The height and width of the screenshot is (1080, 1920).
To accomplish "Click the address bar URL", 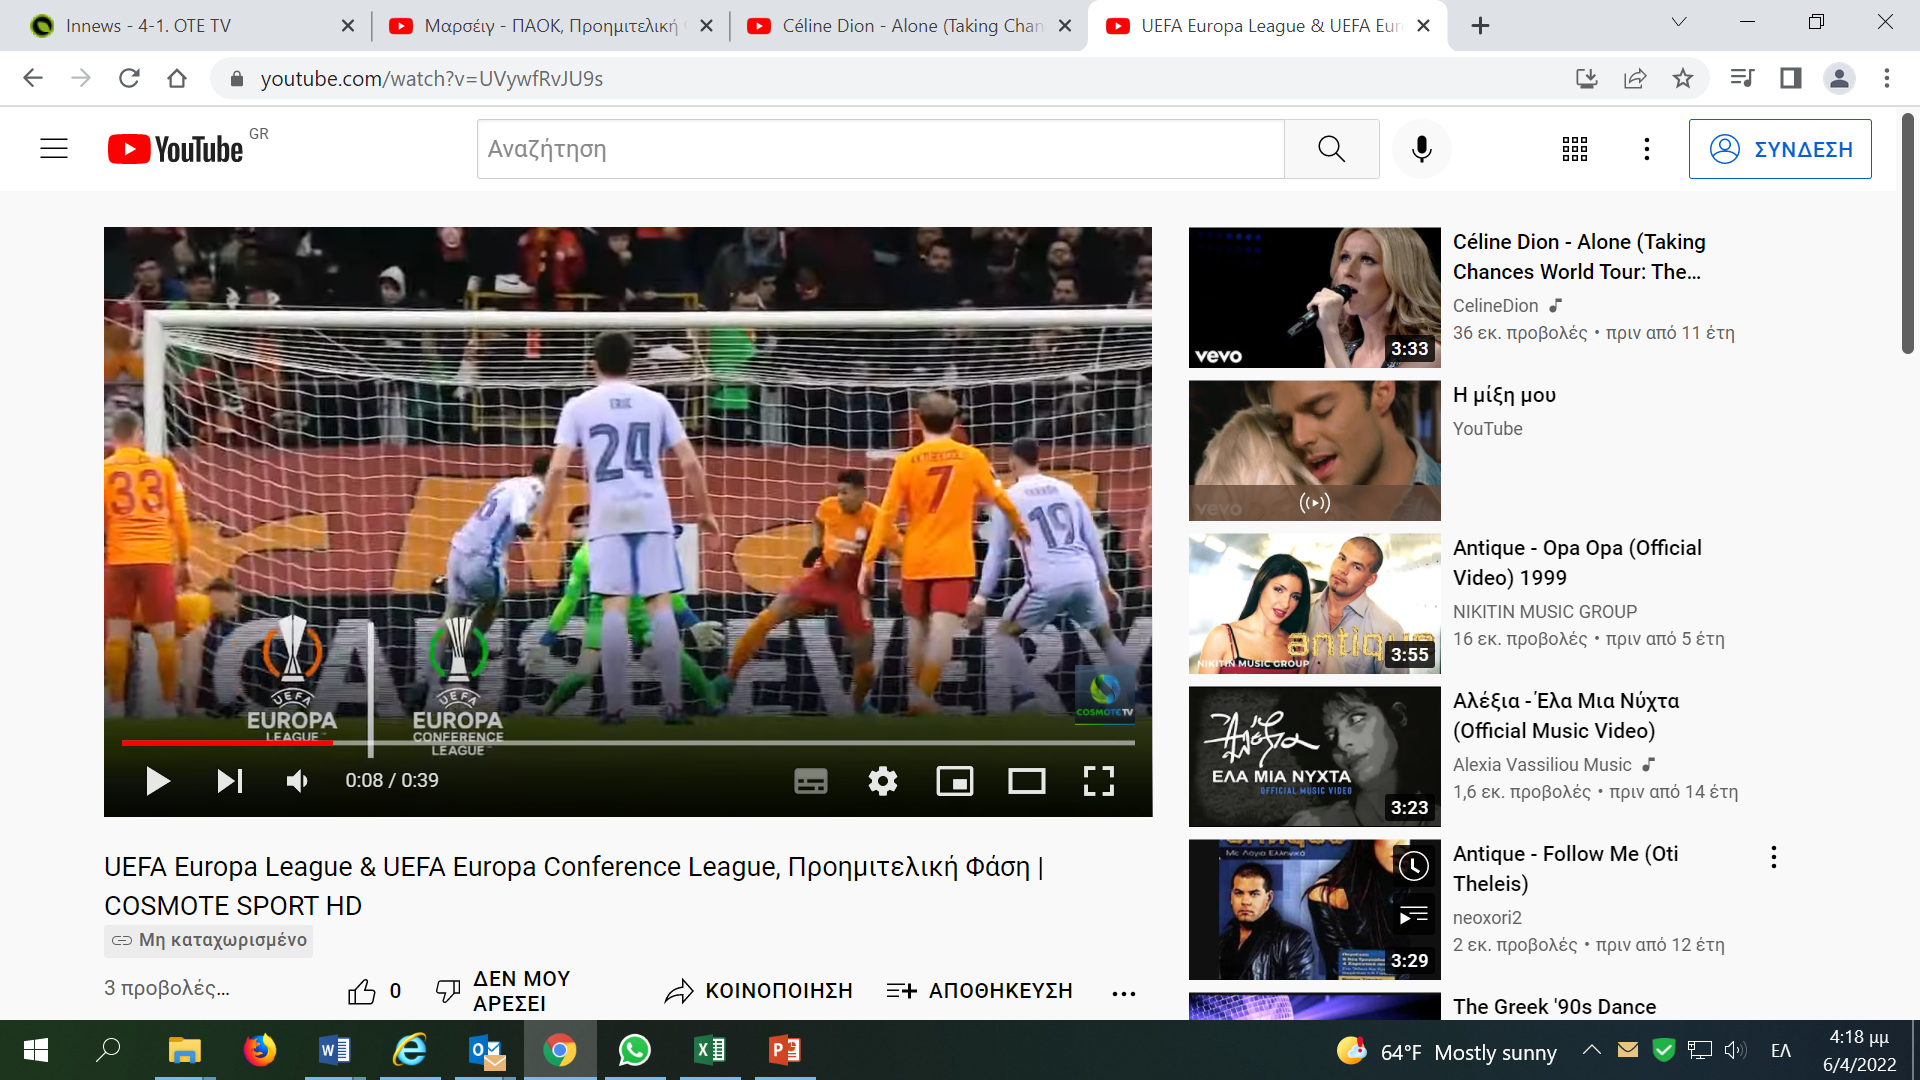I will [x=432, y=79].
